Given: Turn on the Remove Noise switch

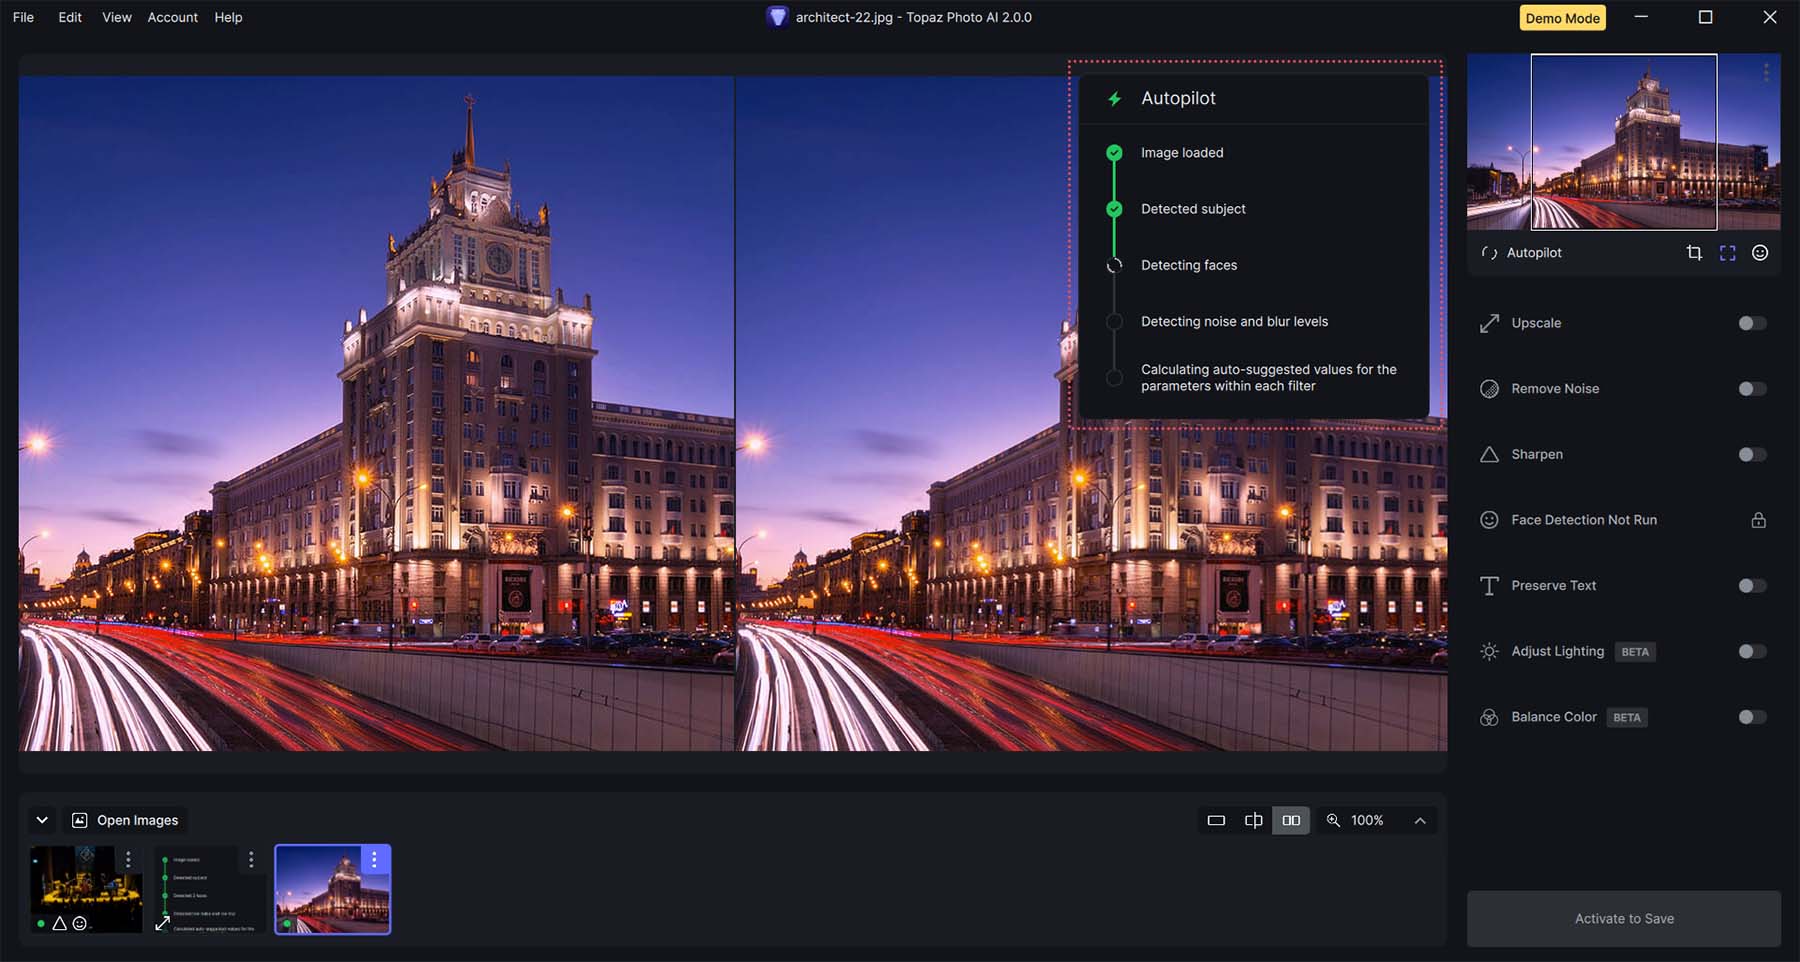Looking at the screenshot, I should tap(1751, 389).
